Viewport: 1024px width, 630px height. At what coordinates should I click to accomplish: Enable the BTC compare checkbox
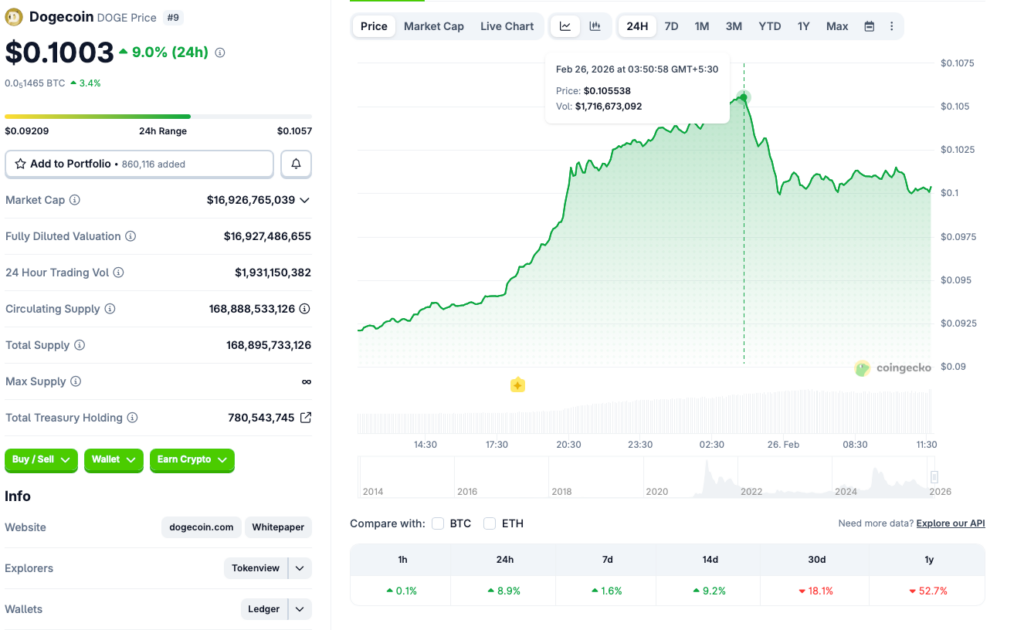[438, 523]
